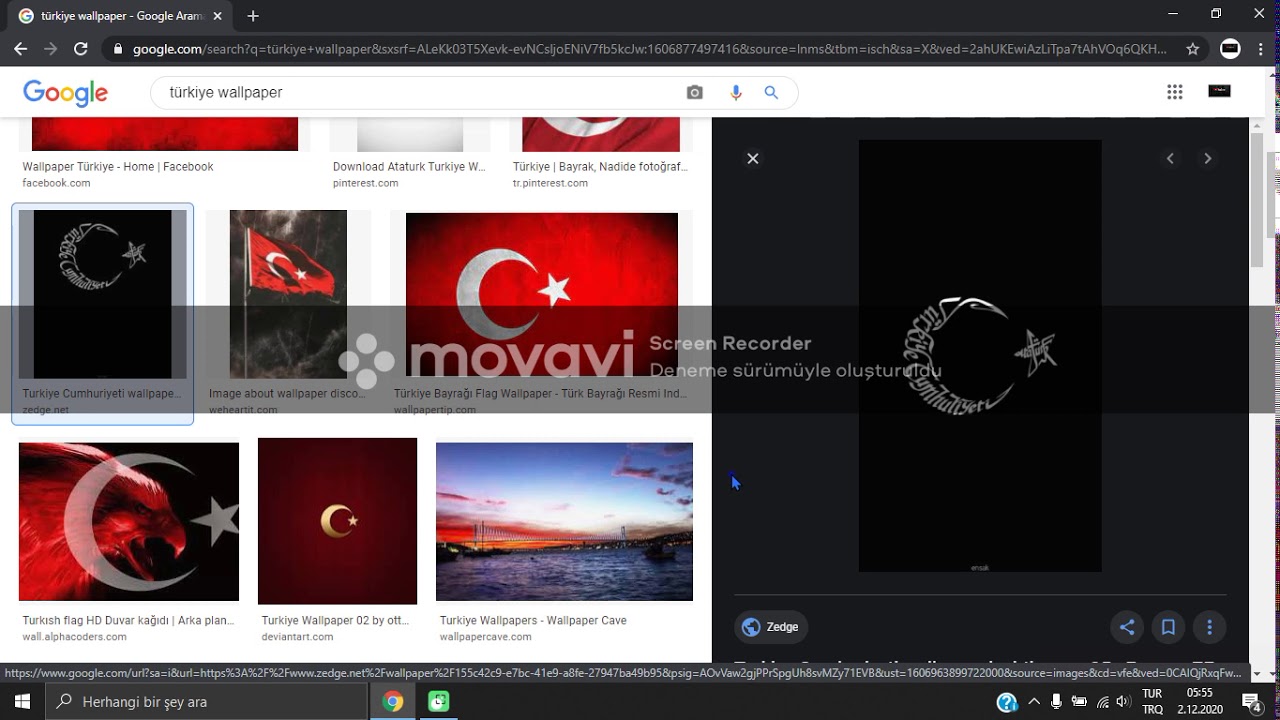Reload the Google search page
Image resolution: width=1280 pixels, height=720 pixels.
pyautogui.click(x=81, y=48)
